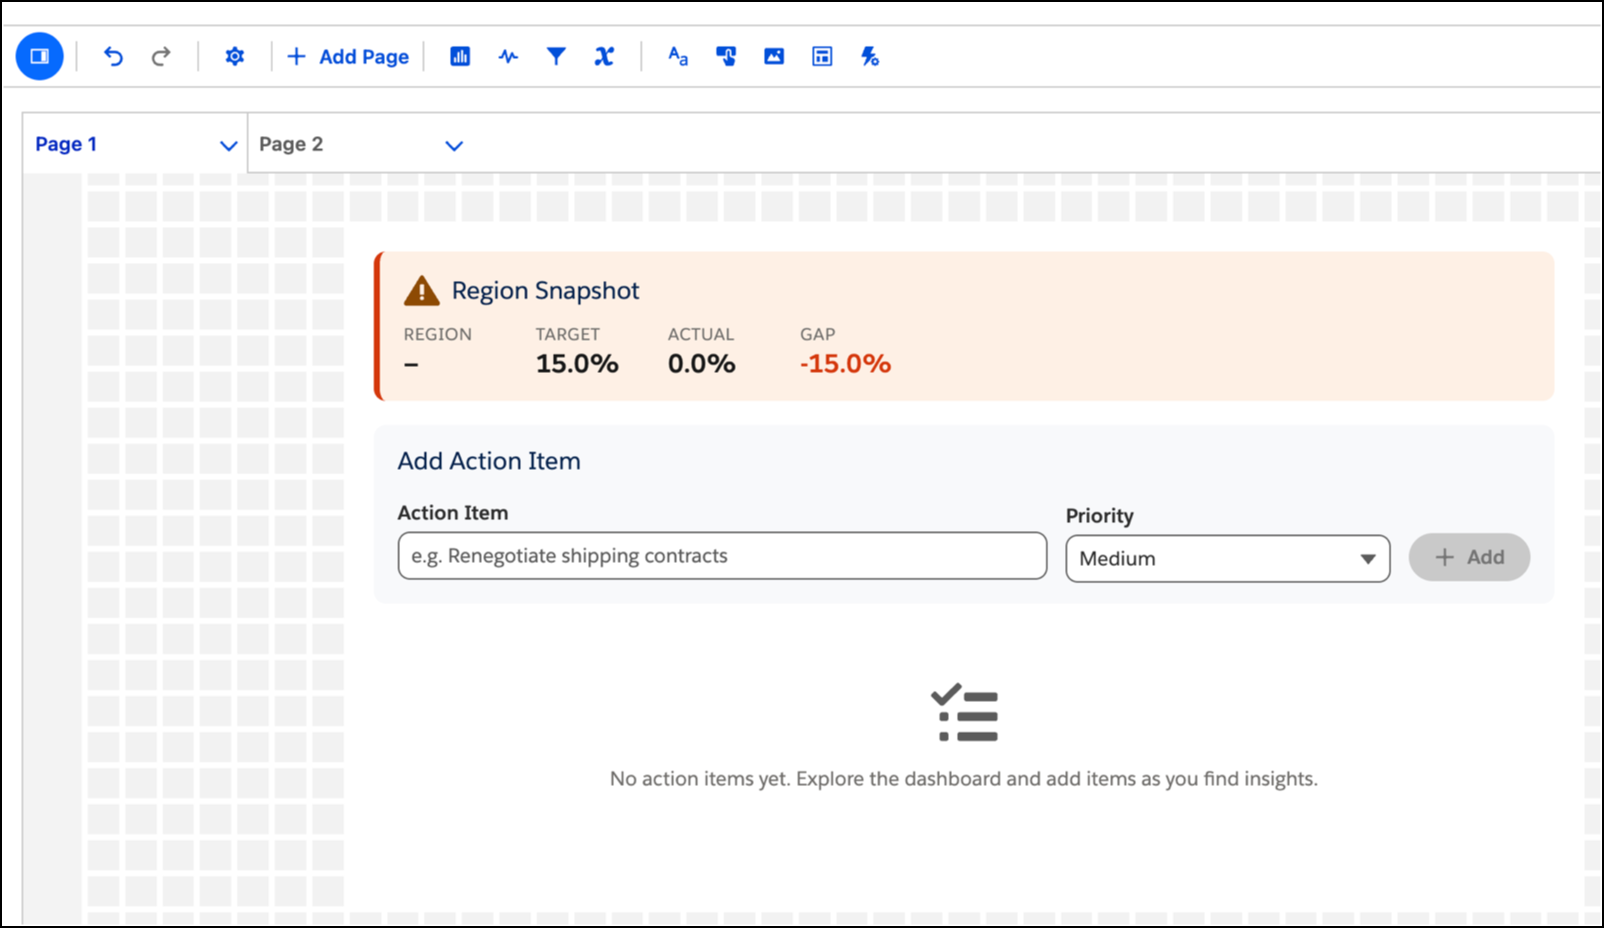
Task: Click the GAP value -15.0%
Action: tap(845, 364)
